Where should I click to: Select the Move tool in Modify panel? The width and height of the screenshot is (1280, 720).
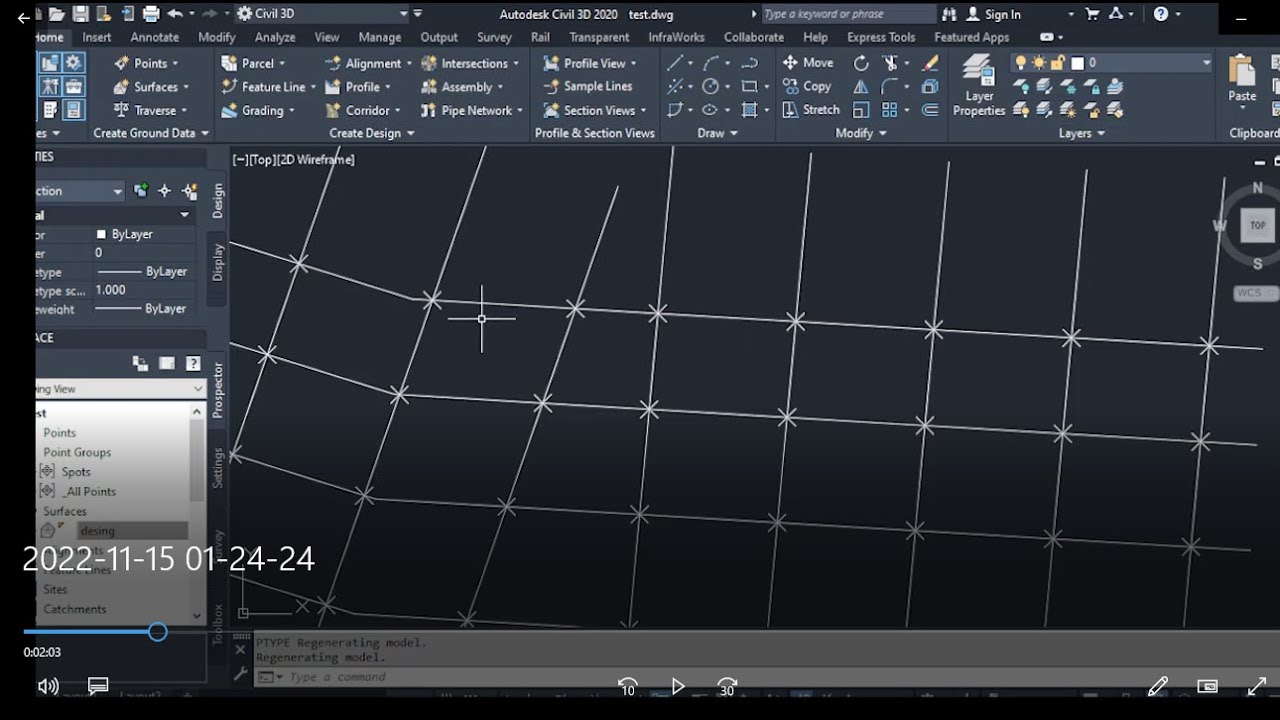pos(807,63)
